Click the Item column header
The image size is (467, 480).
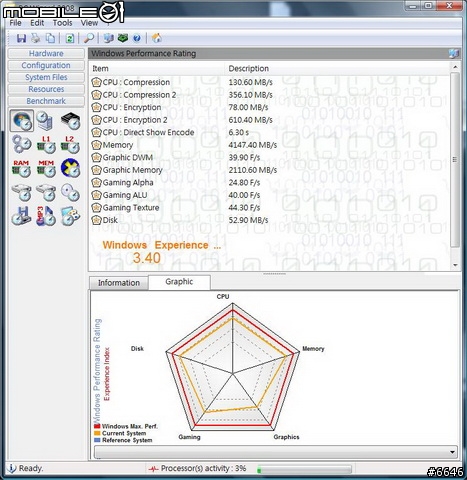tap(157, 69)
